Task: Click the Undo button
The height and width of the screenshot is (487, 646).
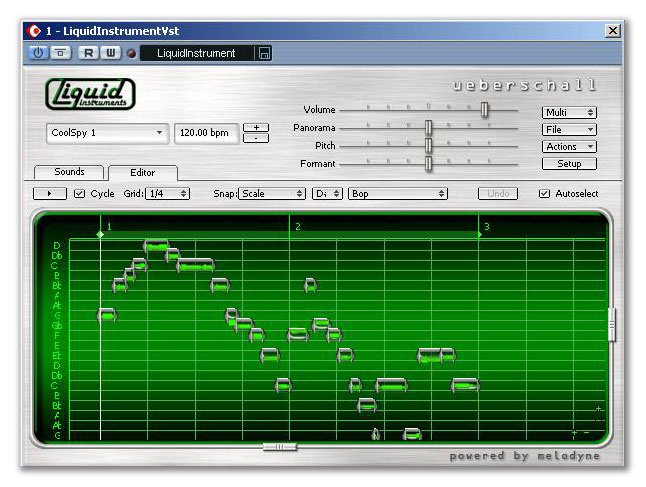Action: click(498, 194)
